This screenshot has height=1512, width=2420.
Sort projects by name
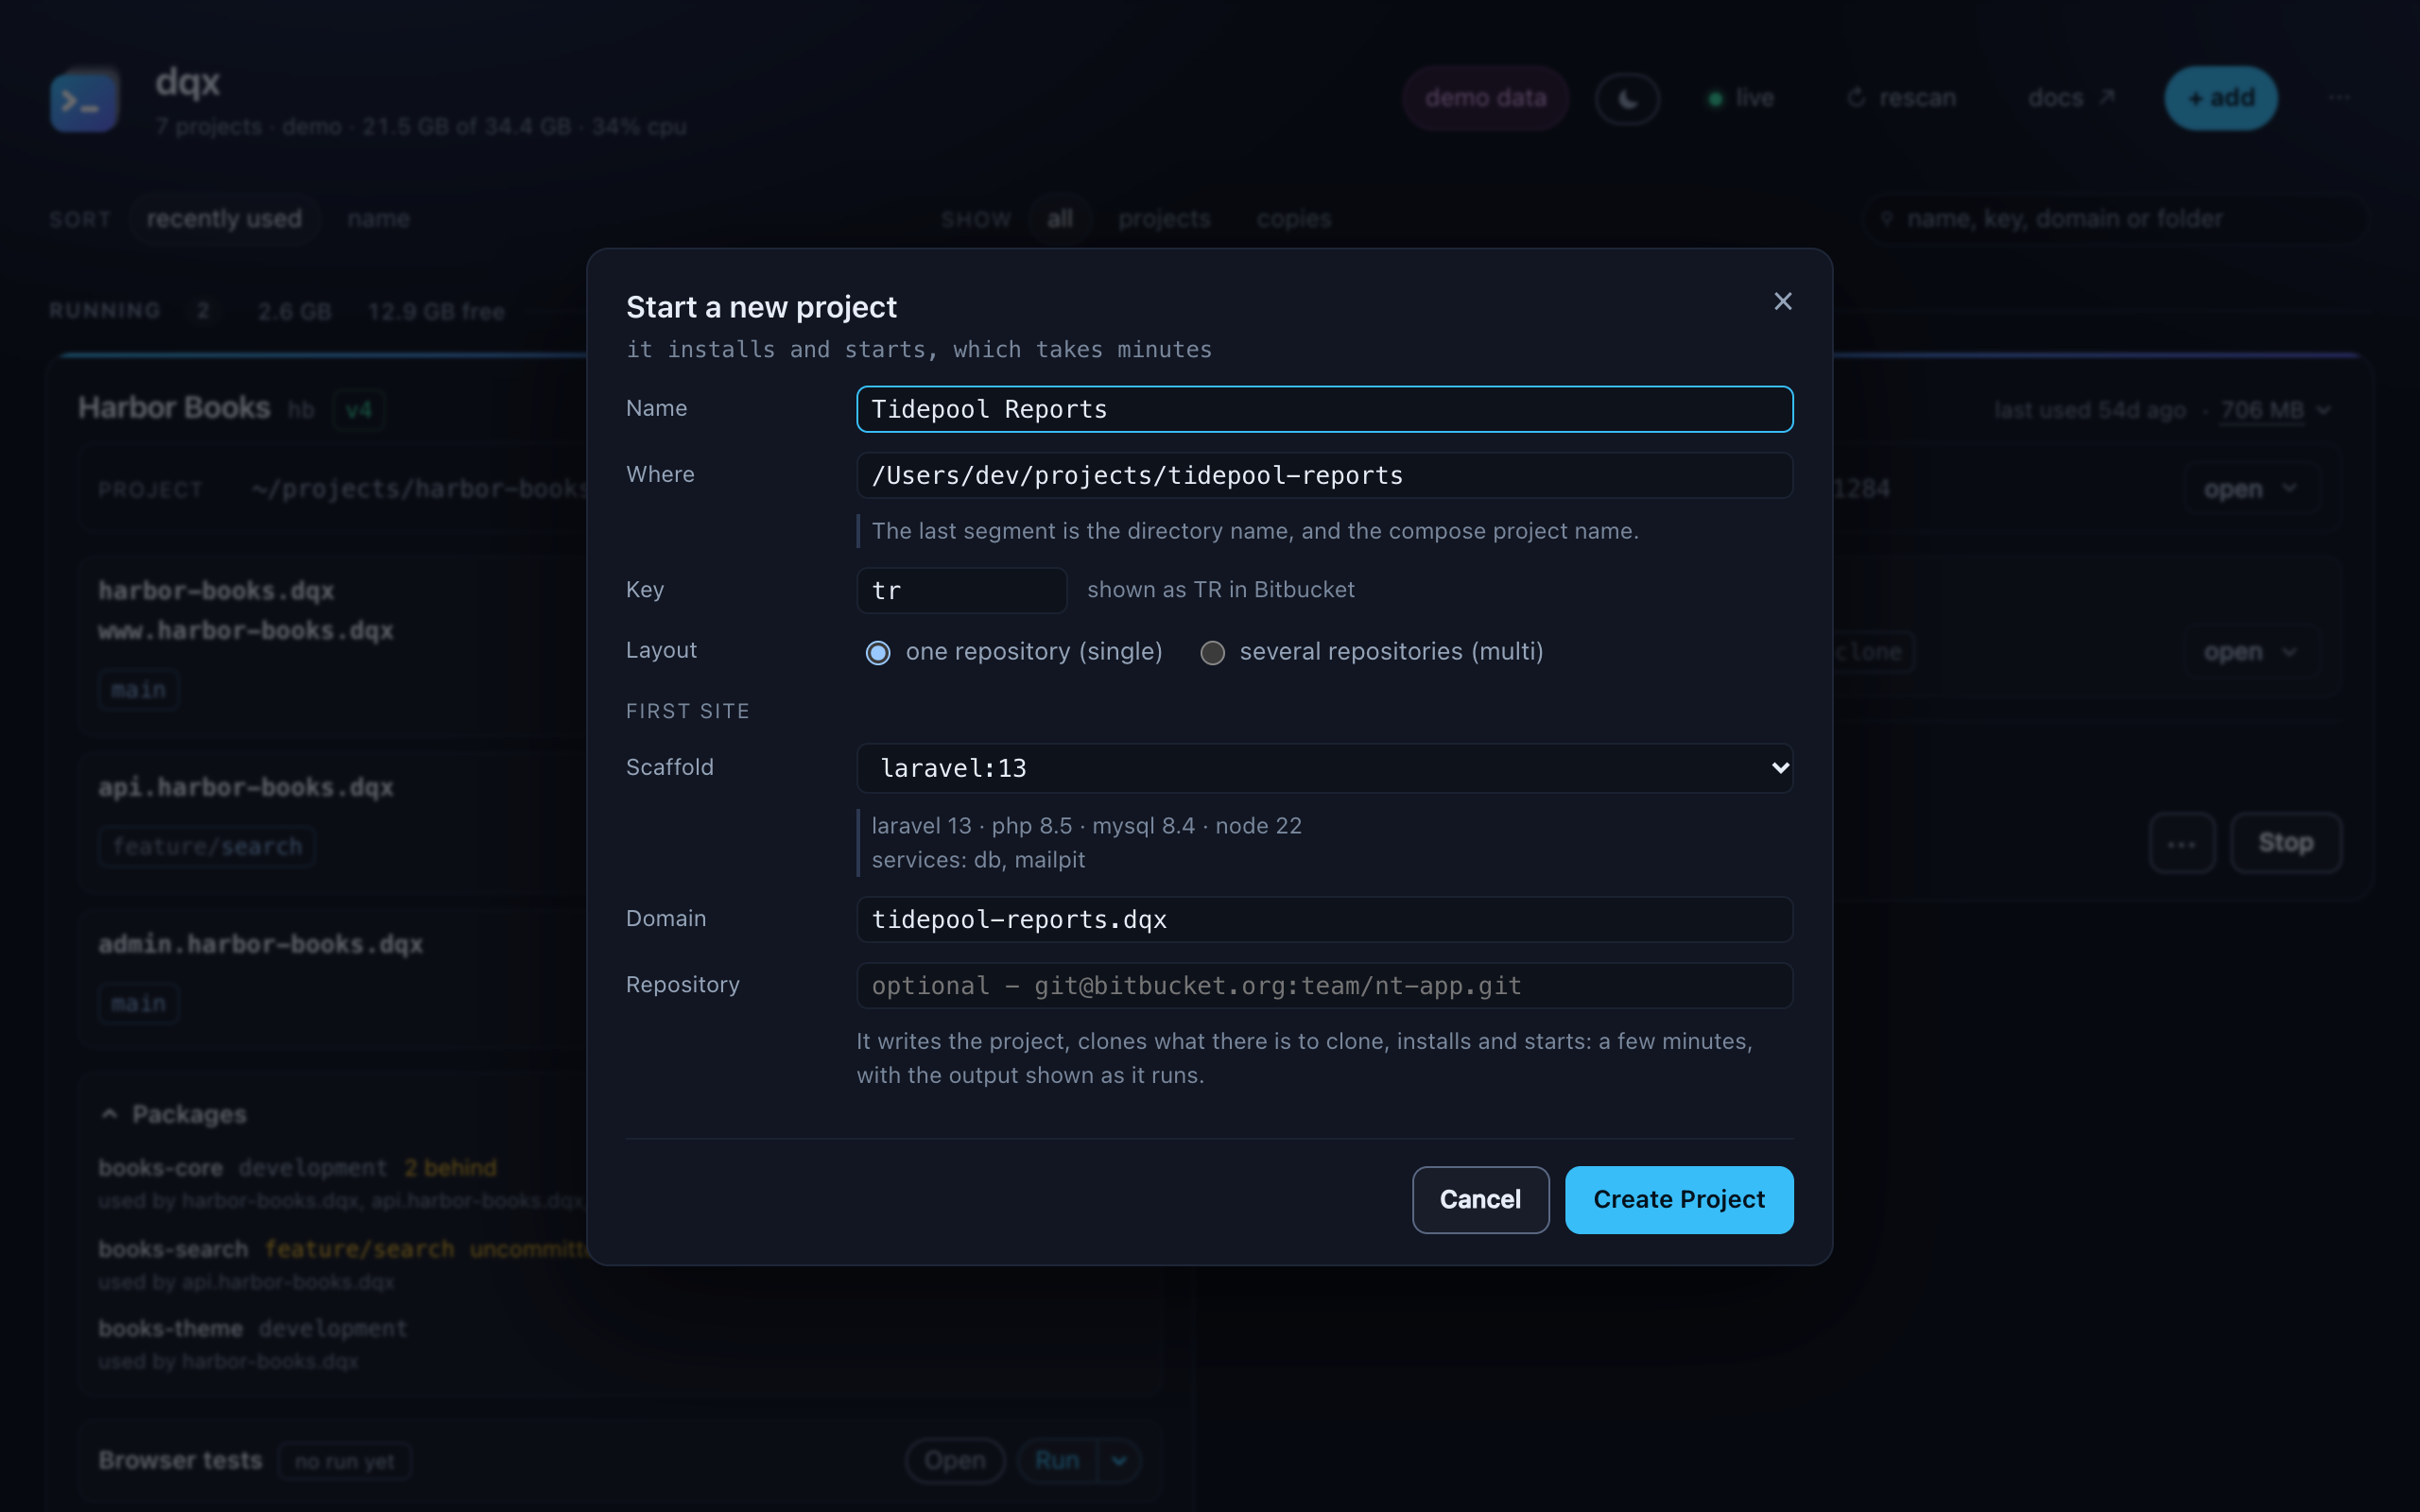(x=378, y=218)
